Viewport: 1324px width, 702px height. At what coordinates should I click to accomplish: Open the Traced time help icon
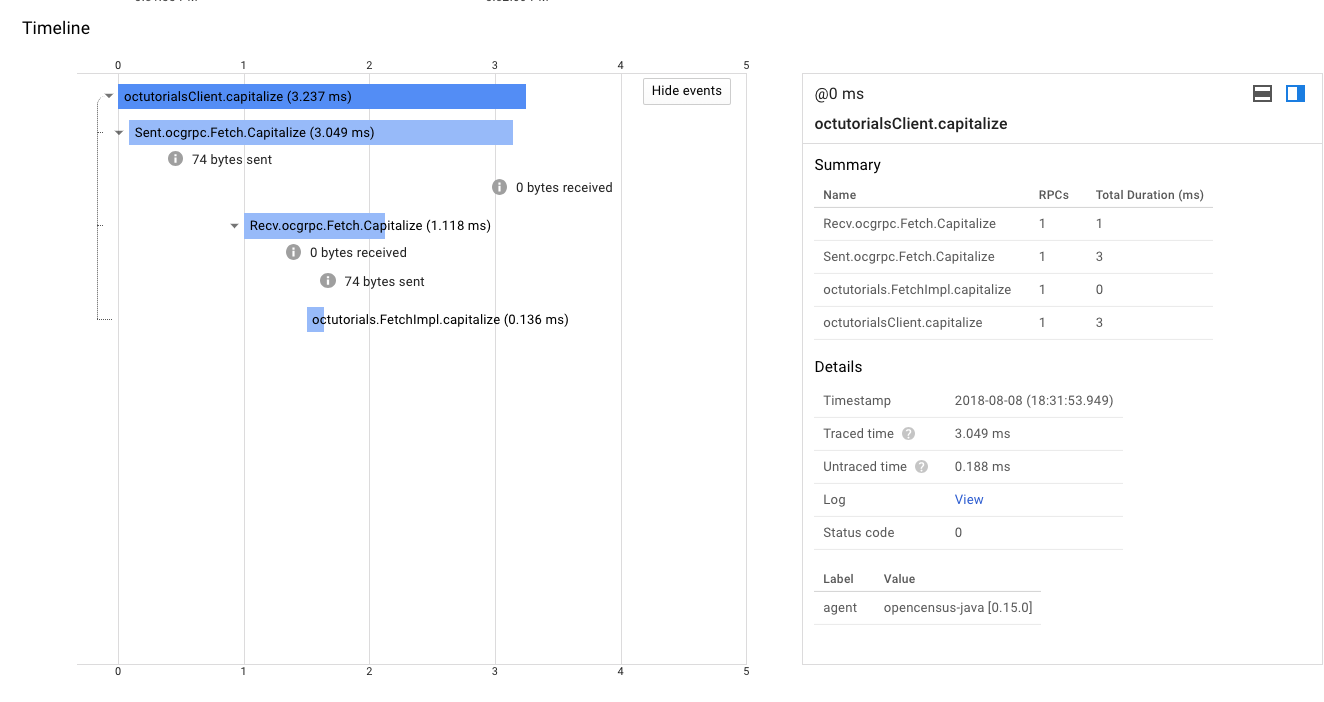[908, 434]
